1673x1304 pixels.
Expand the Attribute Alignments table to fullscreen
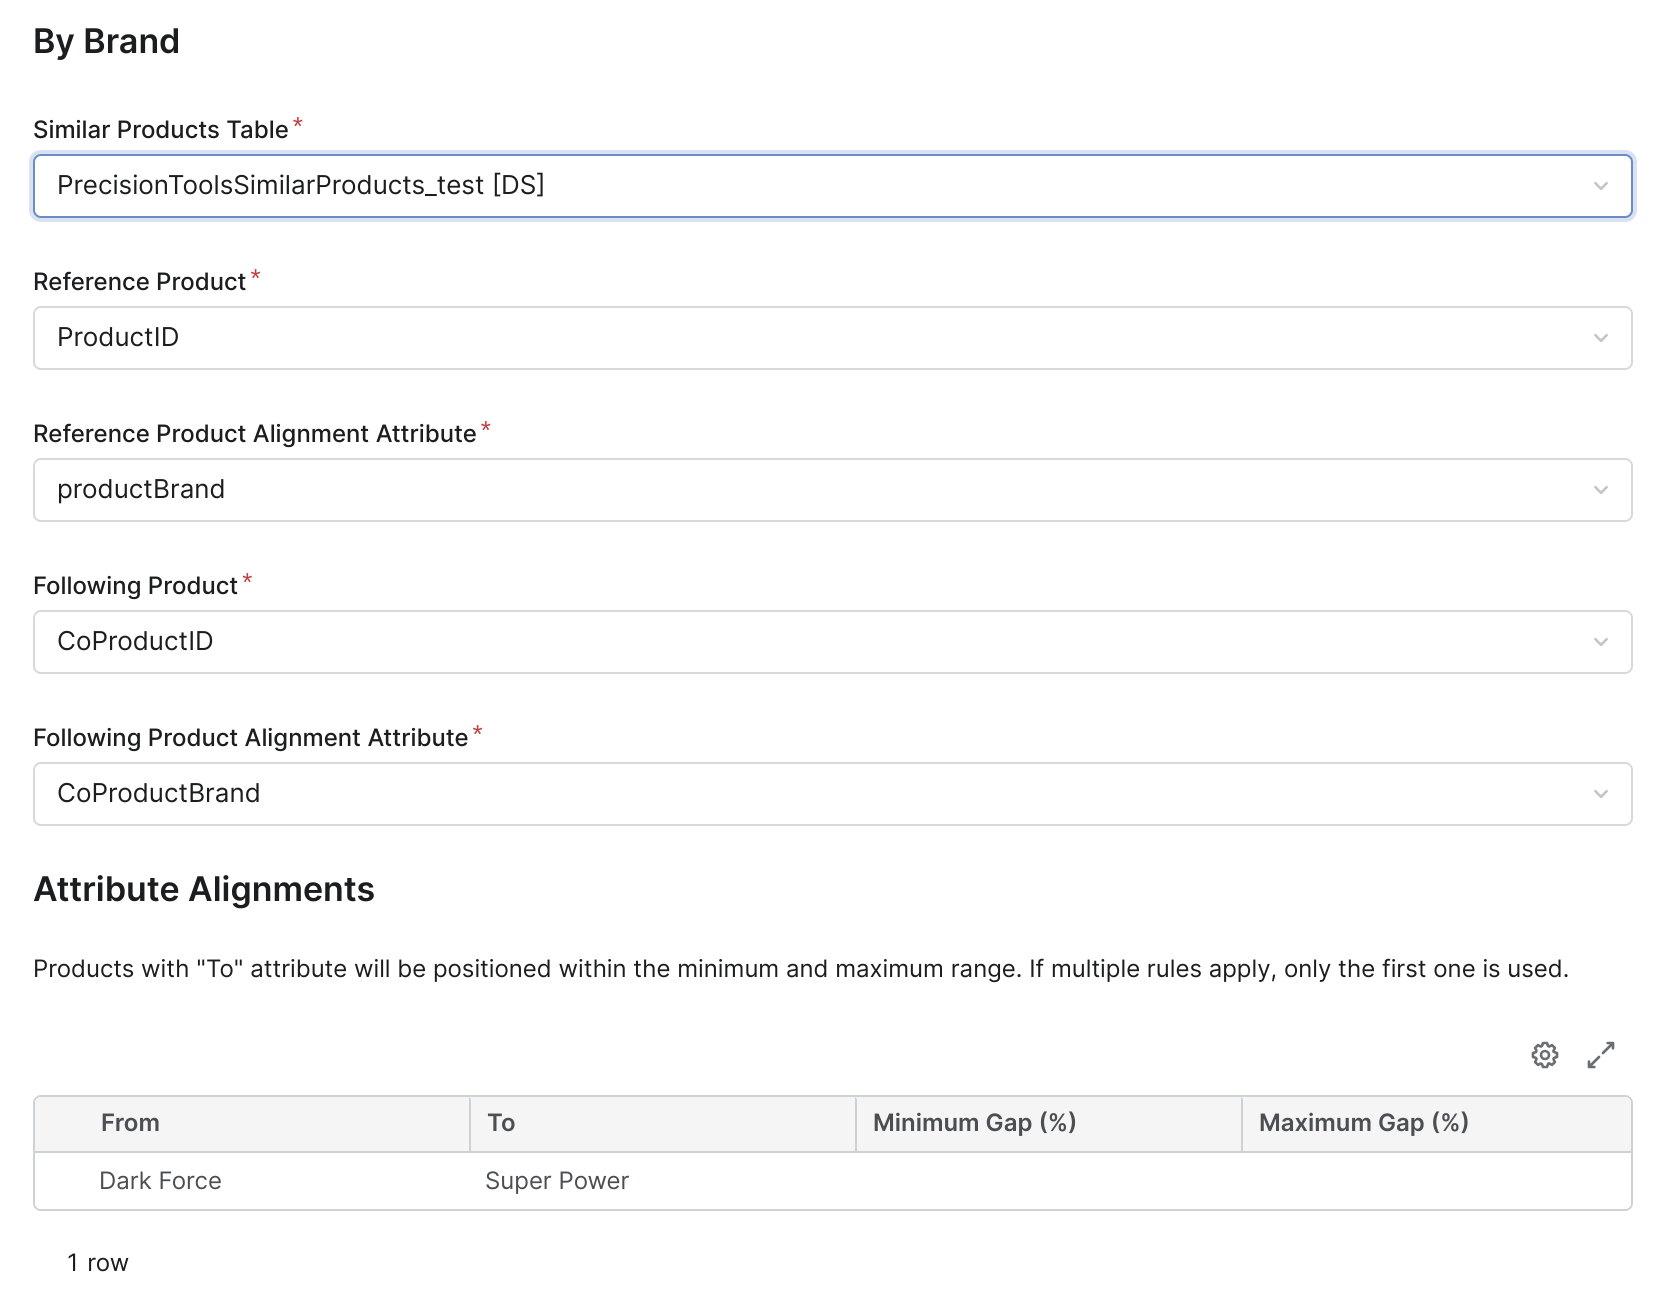point(1600,1055)
